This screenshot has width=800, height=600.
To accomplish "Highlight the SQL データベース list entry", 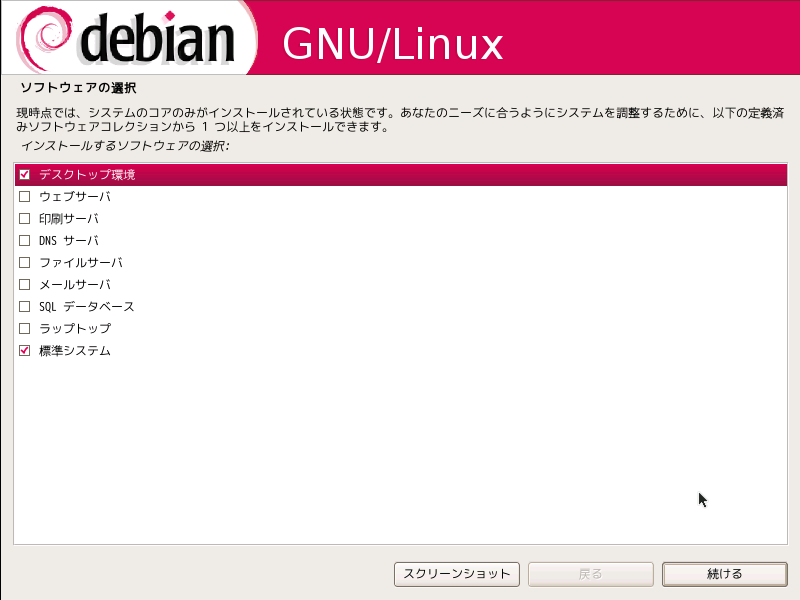I will click(401, 306).
